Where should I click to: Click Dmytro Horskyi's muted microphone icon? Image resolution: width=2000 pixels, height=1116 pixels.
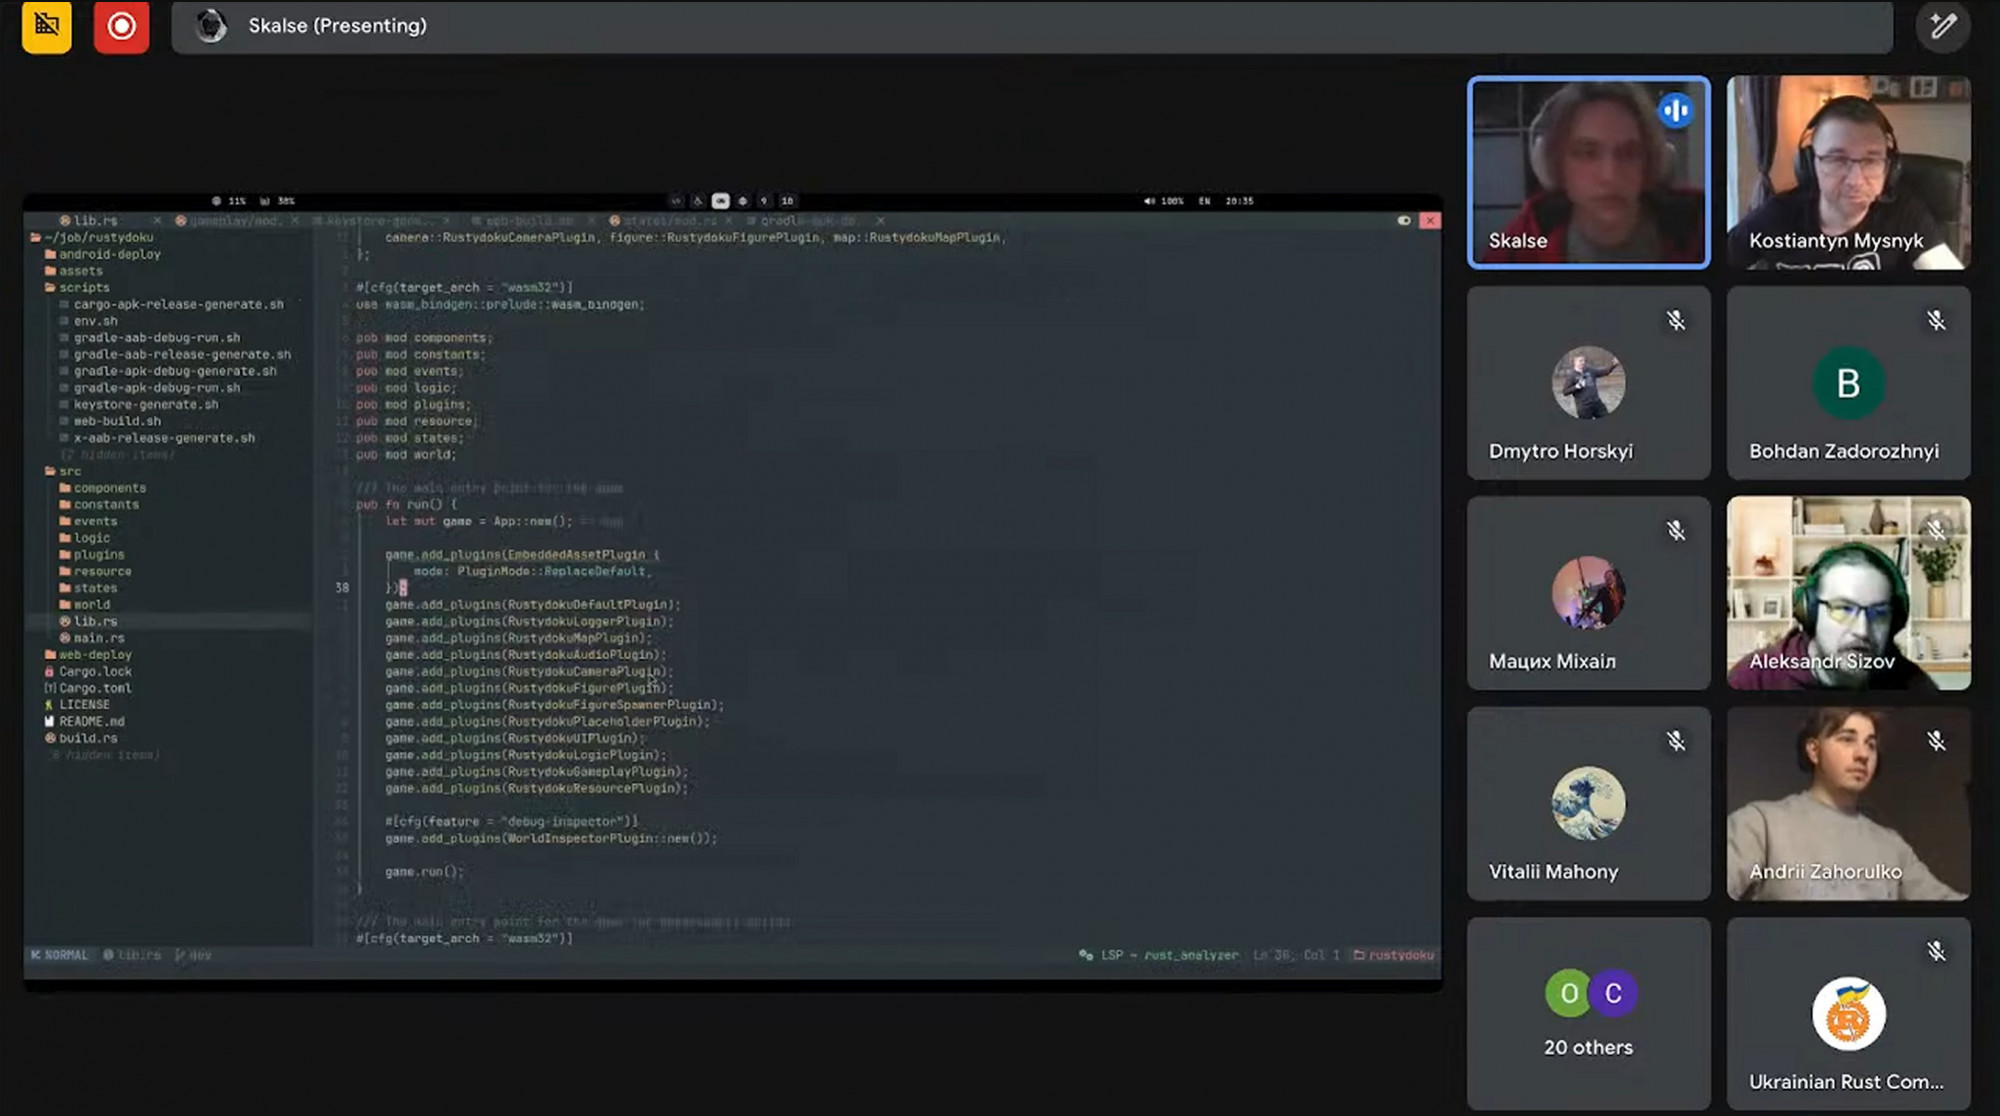pyautogui.click(x=1676, y=321)
